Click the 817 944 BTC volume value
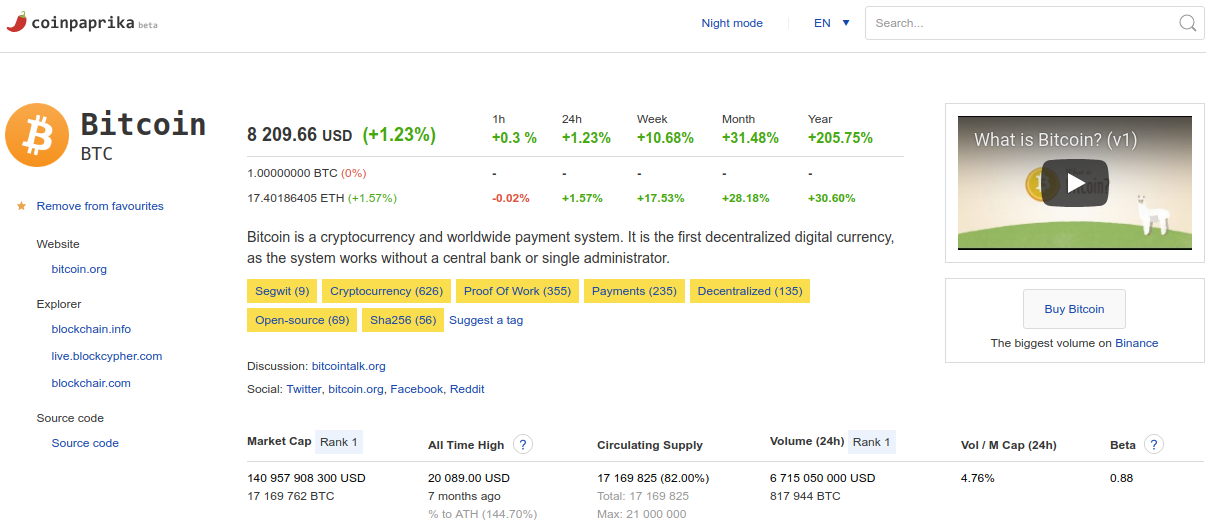The image size is (1206, 532). (805, 496)
